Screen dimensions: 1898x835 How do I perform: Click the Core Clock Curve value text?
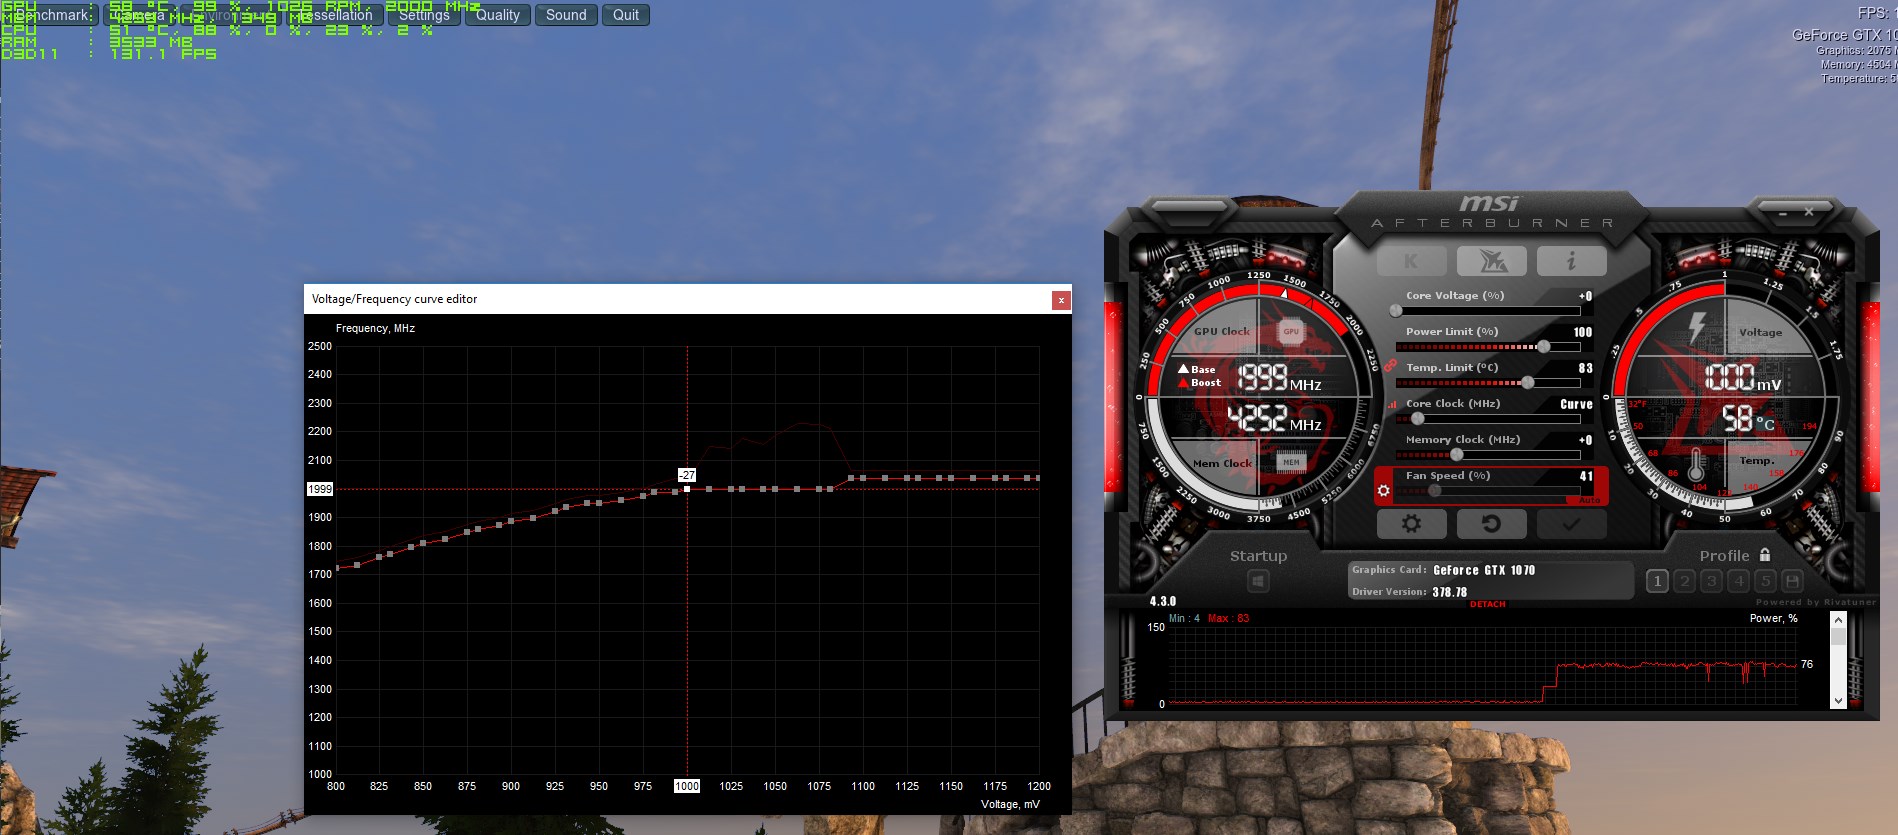click(x=1576, y=404)
